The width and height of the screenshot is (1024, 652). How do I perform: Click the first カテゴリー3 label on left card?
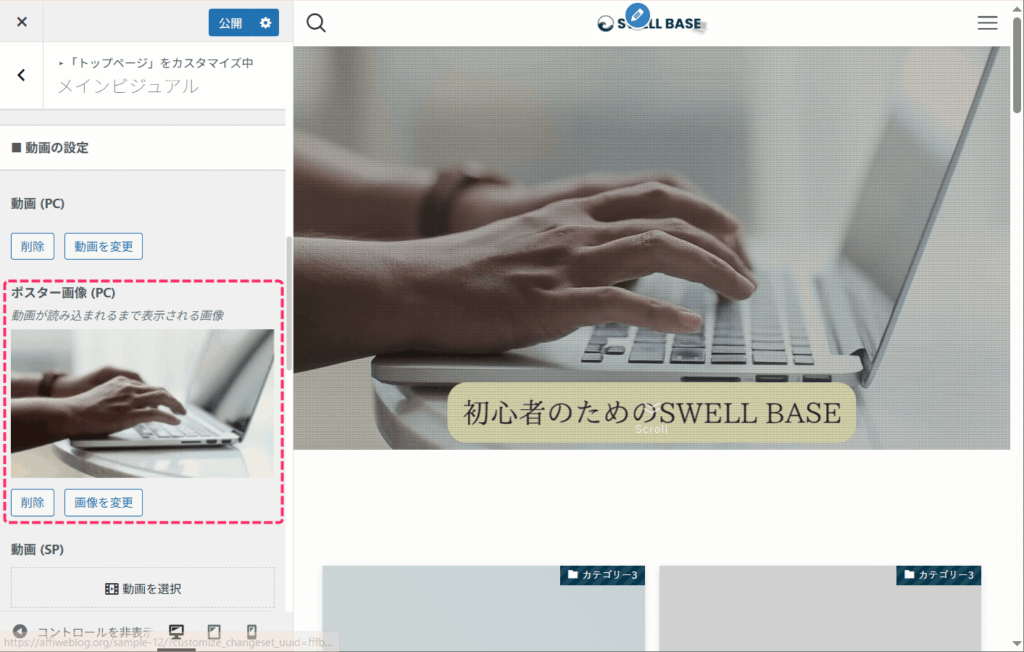click(x=602, y=575)
